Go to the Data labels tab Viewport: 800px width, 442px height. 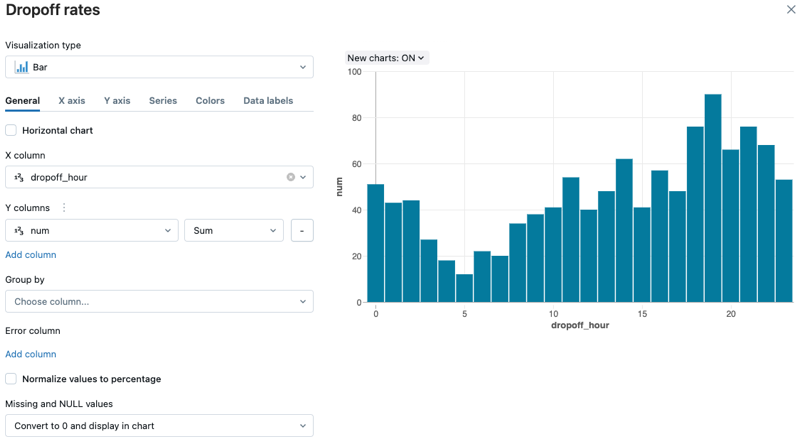(x=268, y=101)
